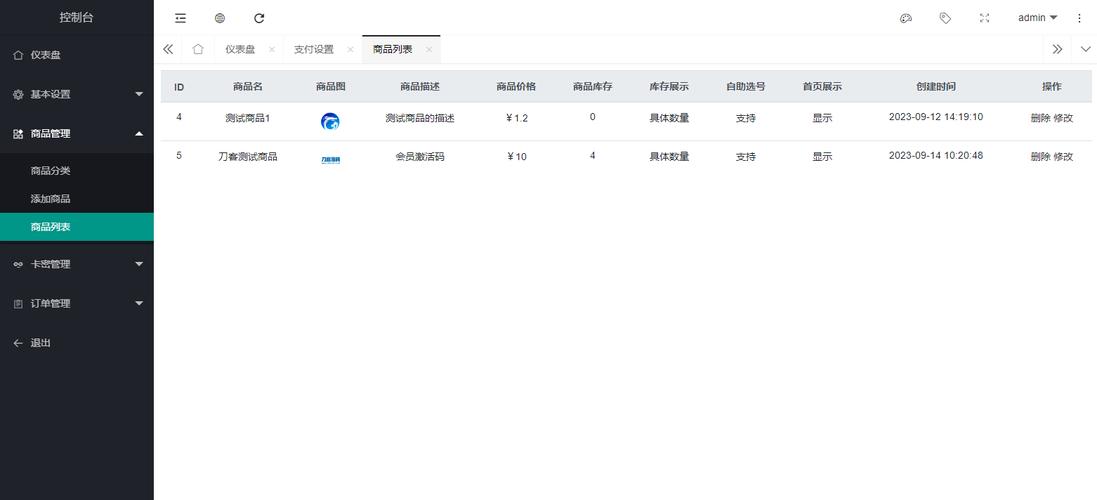This screenshot has width=1097, height=500.
Task: Click the name cell 刀客测试商品
Action: pyautogui.click(x=248, y=157)
